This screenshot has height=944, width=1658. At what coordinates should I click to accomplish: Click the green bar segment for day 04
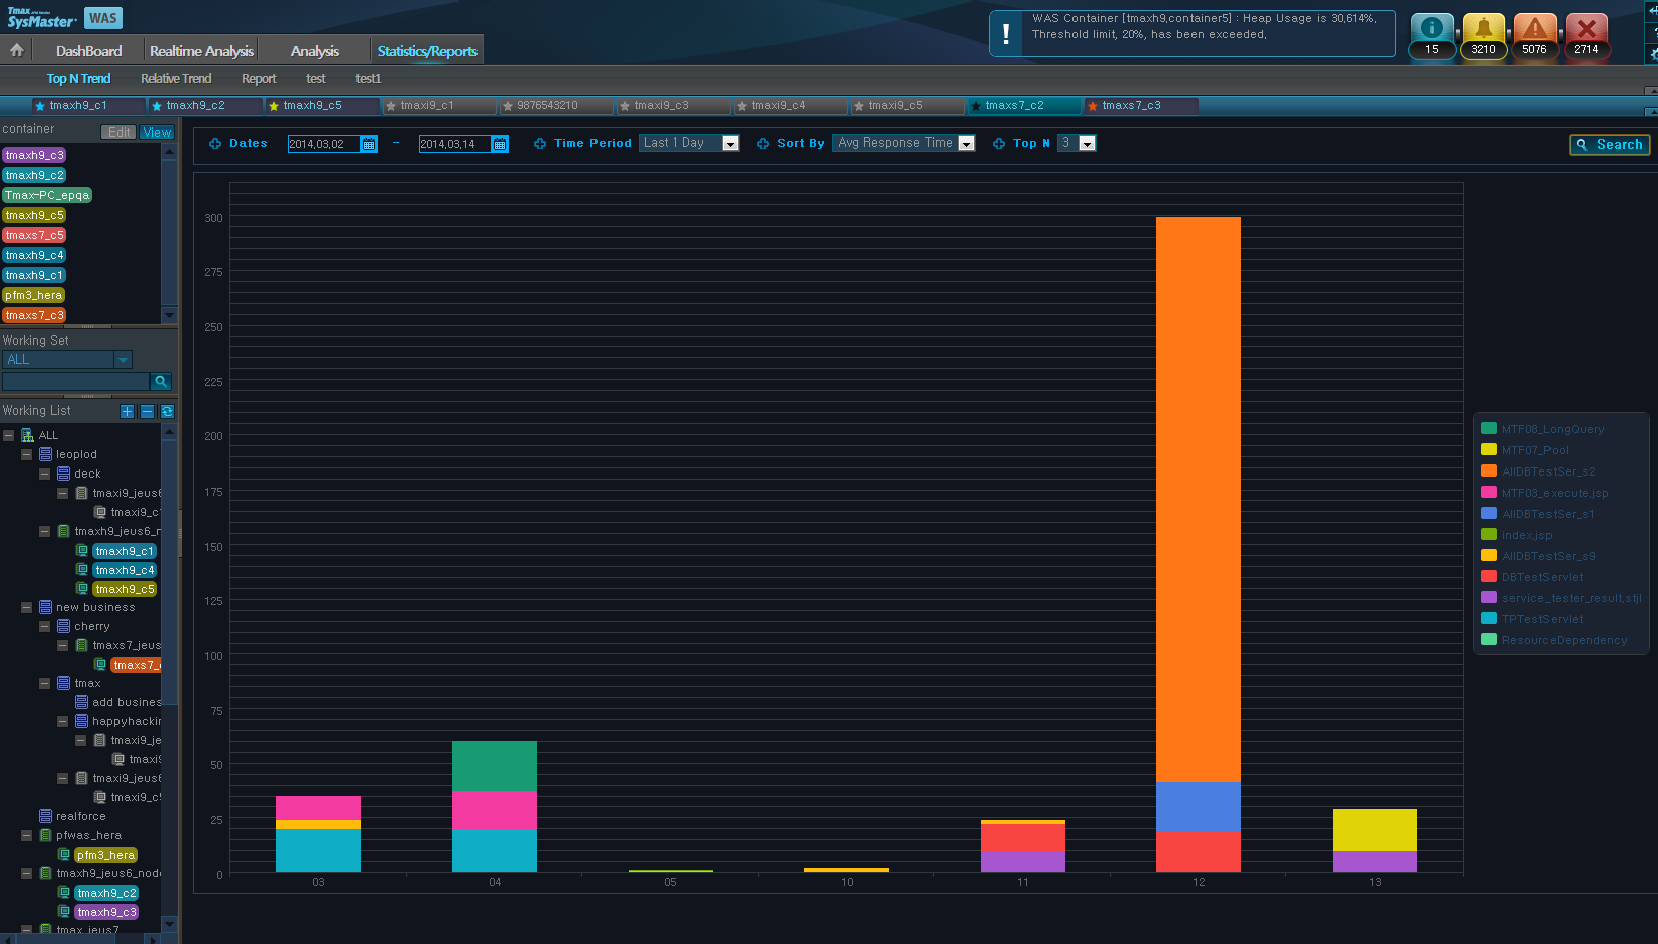[x=494, y=766]
